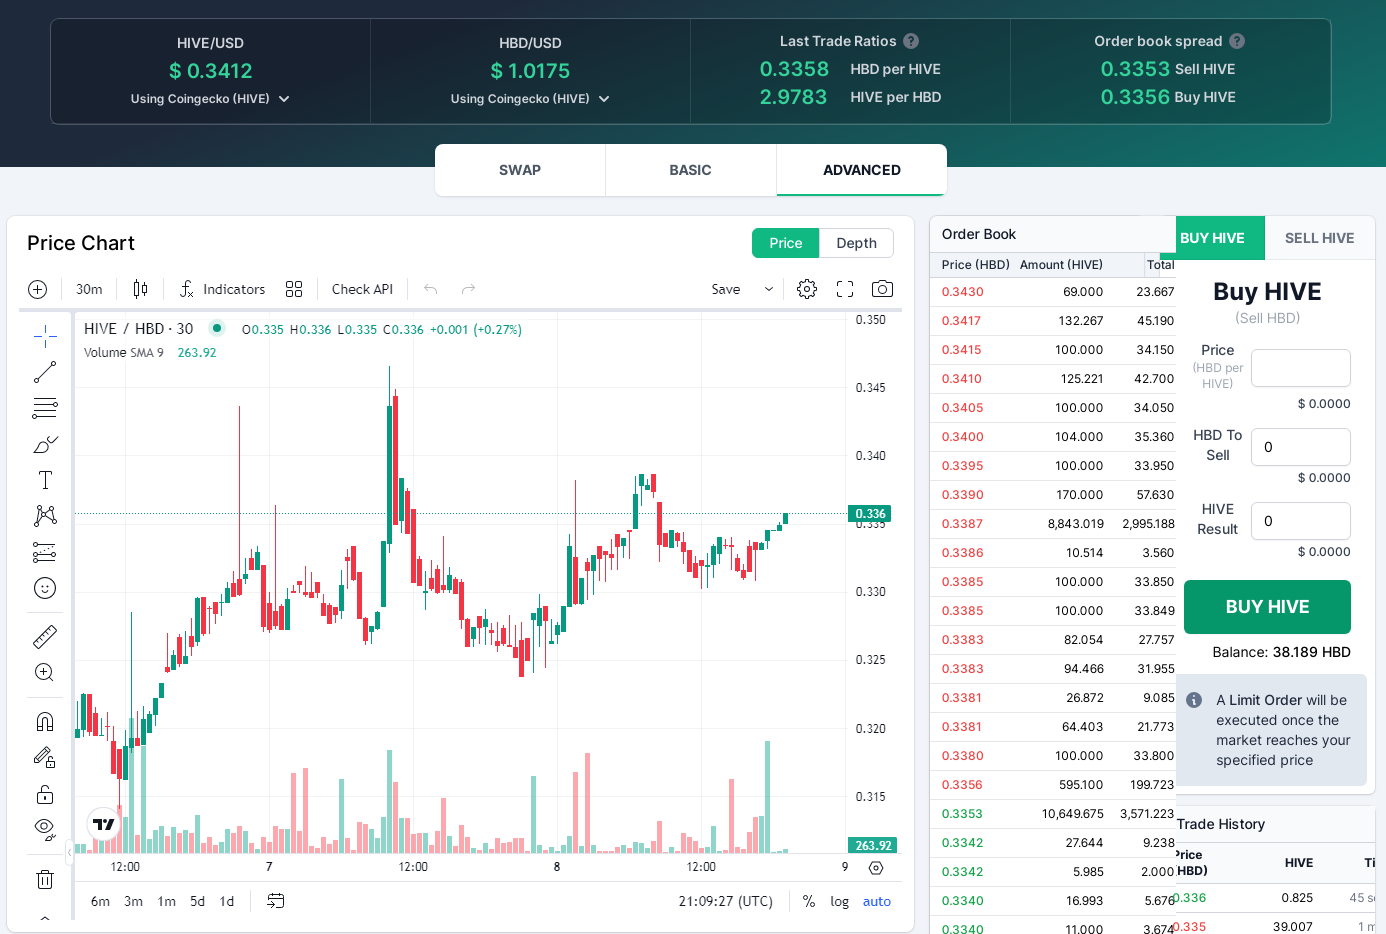Lock all drawing tools
Screen dimensions: 1386x934
click(x=45, y=795)
